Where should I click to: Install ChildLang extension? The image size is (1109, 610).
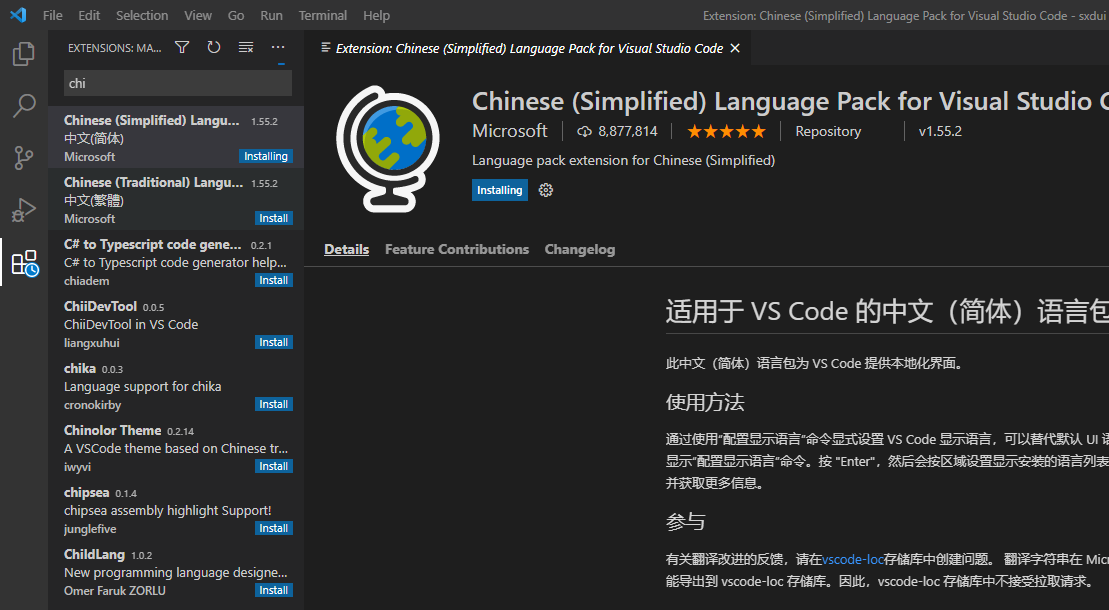coord(274,590)
